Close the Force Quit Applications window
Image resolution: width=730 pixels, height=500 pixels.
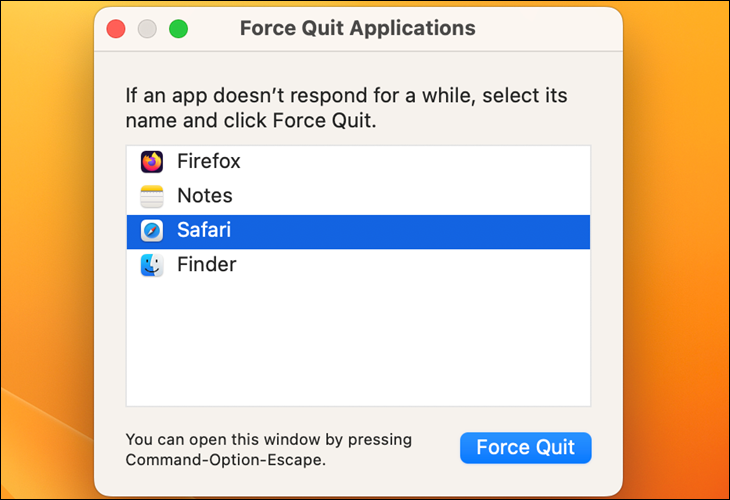116,29
